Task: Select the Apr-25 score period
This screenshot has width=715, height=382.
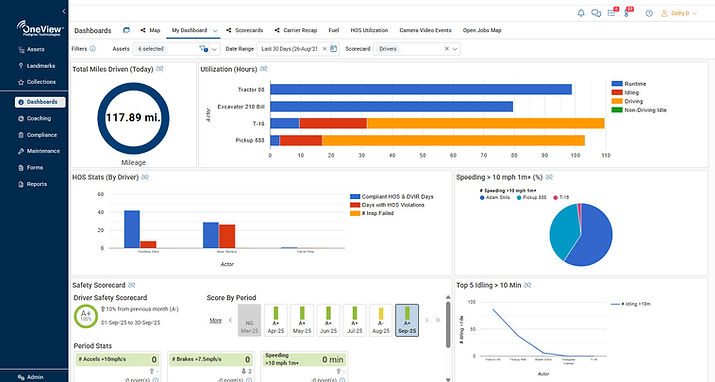Action: [x=276, y=320]
